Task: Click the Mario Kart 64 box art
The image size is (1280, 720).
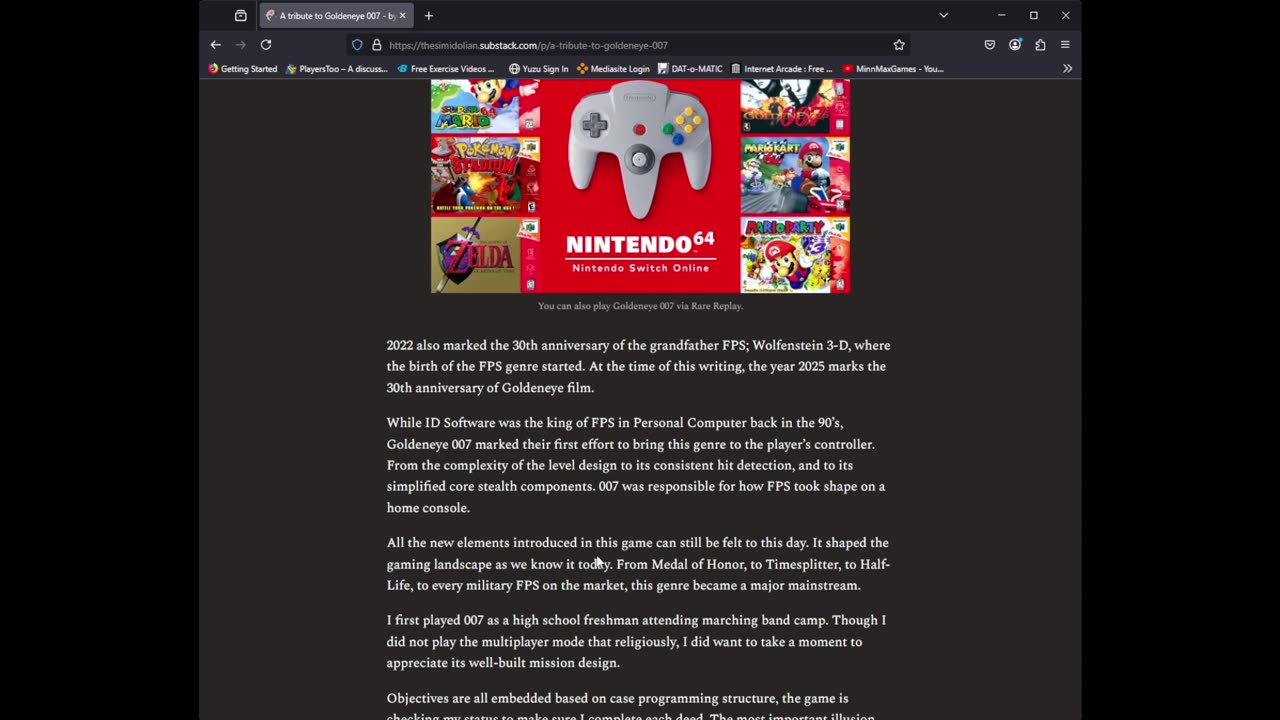Action: (795, 175)
